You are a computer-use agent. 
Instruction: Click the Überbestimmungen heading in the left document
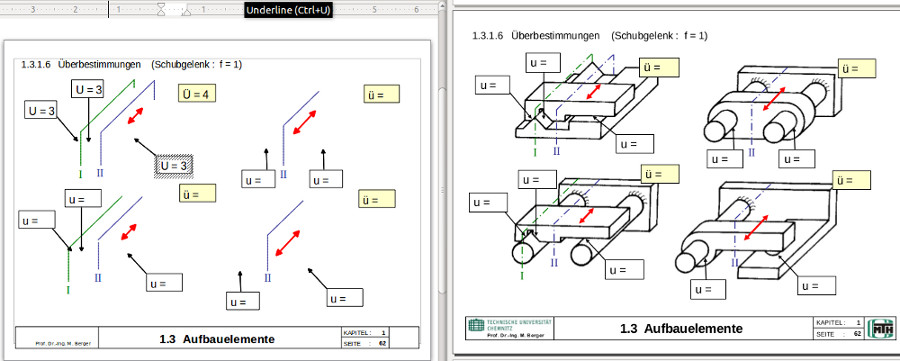coord(99,65)
